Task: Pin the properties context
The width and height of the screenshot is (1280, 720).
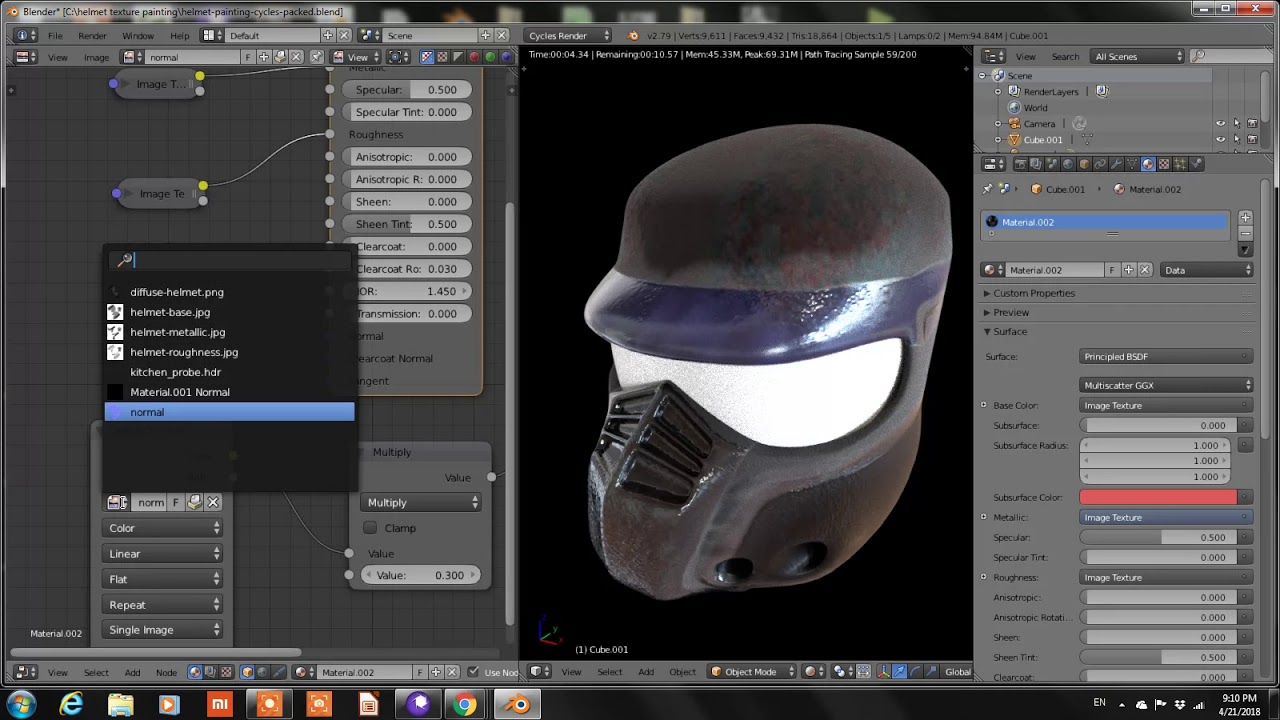Action: [x=988, y=189]
